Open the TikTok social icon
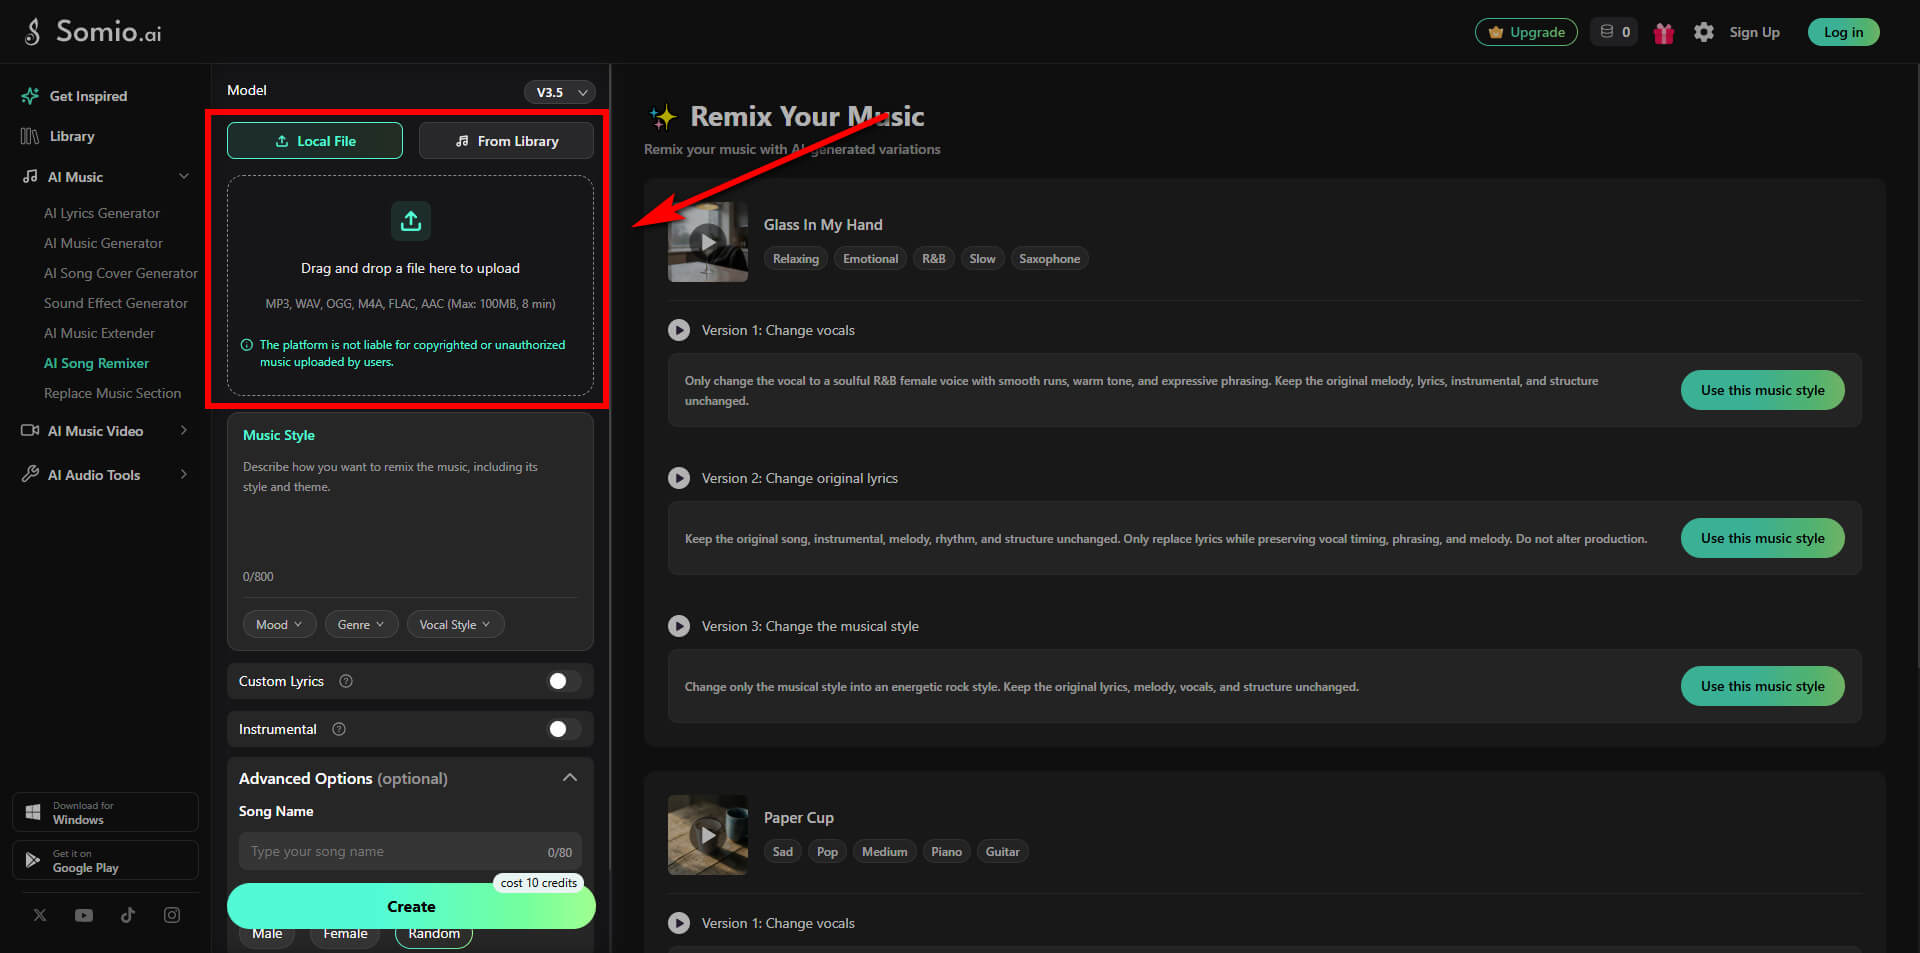 [x=128, y=915]
